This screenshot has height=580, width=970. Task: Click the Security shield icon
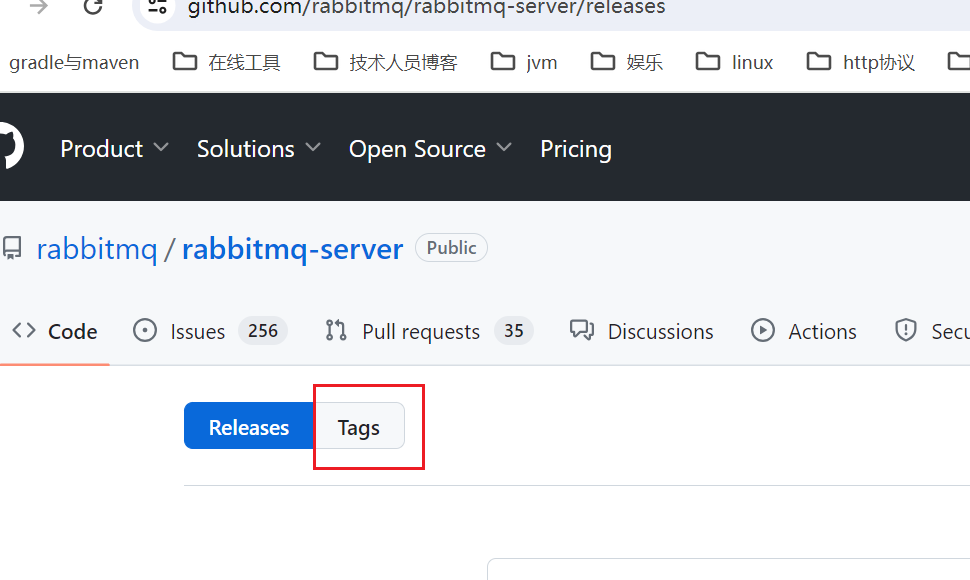[906, 330]
